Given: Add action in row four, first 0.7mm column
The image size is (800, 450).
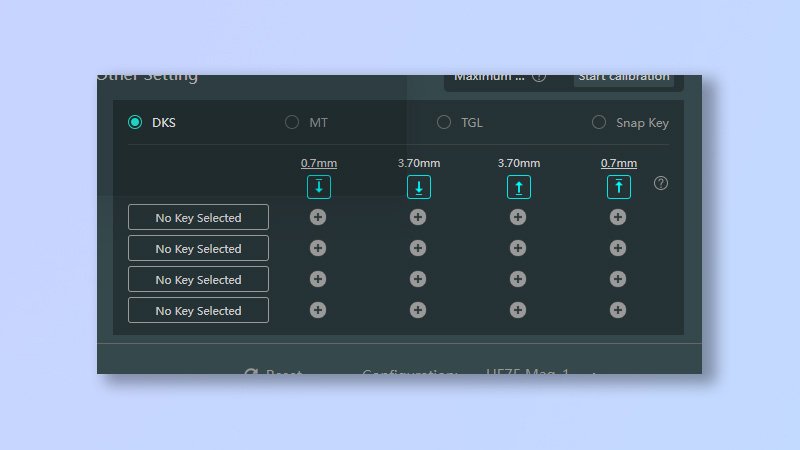Looking at the screenshot, I should (318, 310).
